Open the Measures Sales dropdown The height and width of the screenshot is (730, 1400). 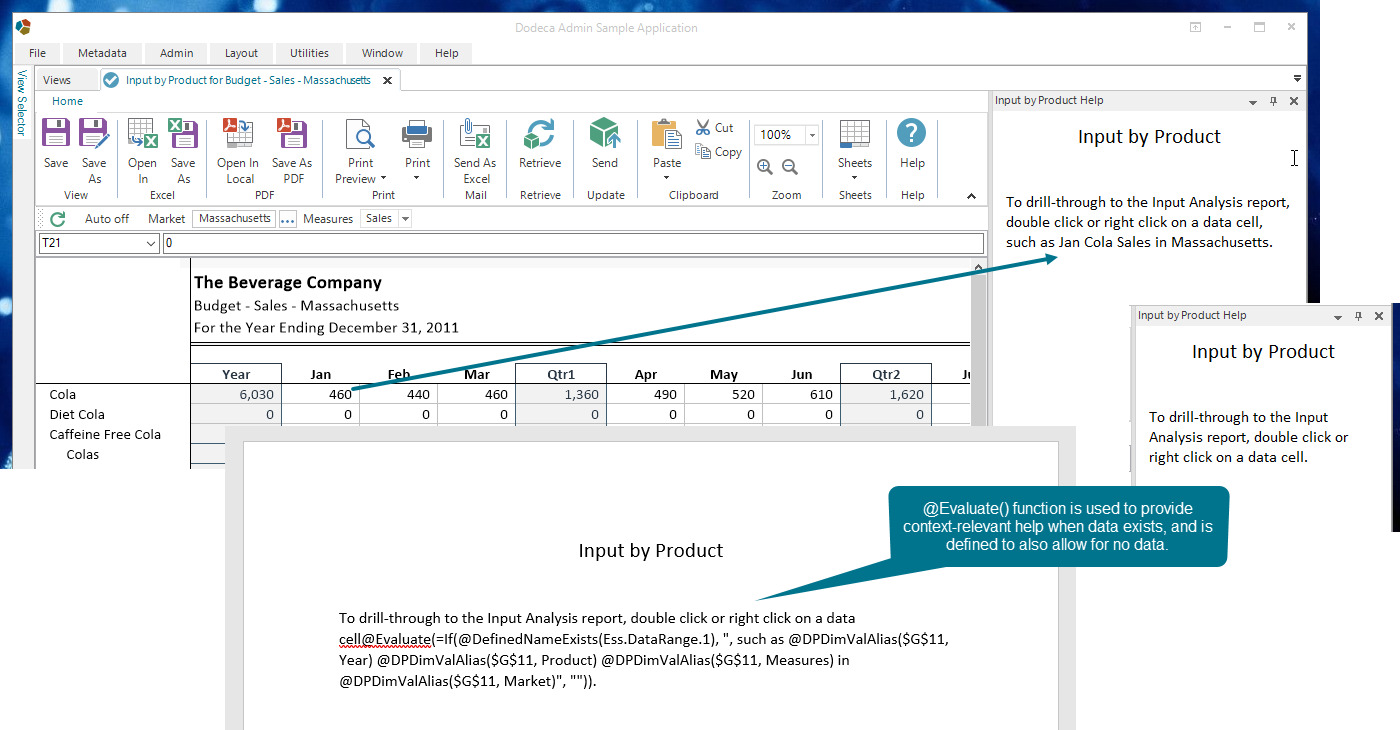(x=405, y=219)
